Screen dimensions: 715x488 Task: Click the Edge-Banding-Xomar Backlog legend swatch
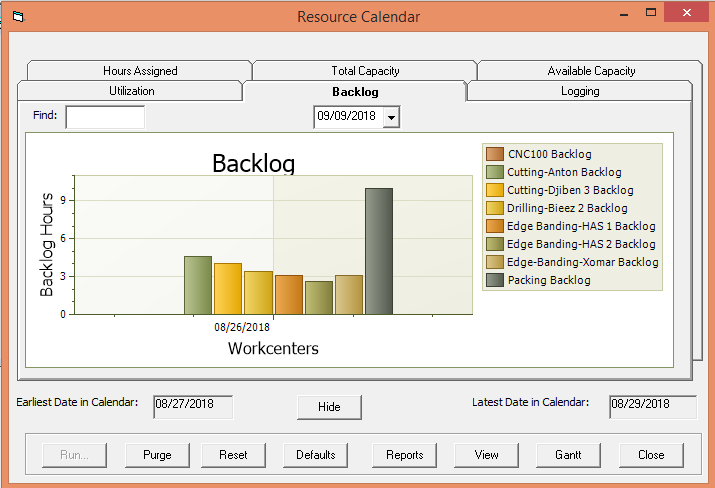pyautogui.click(x=495, y=262)
